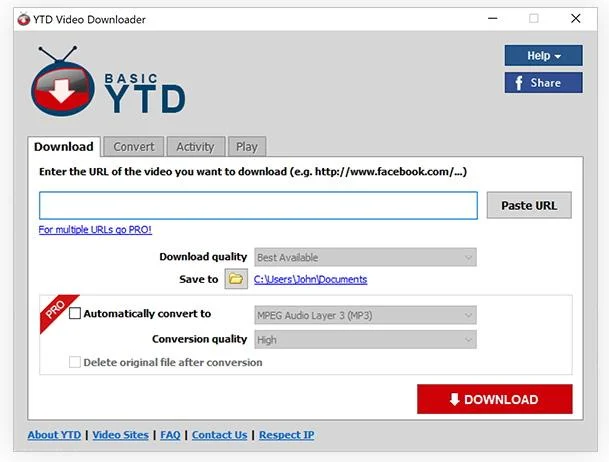The image size is (609, 462).
Task: Click the Download quality label
Action: 203,257
